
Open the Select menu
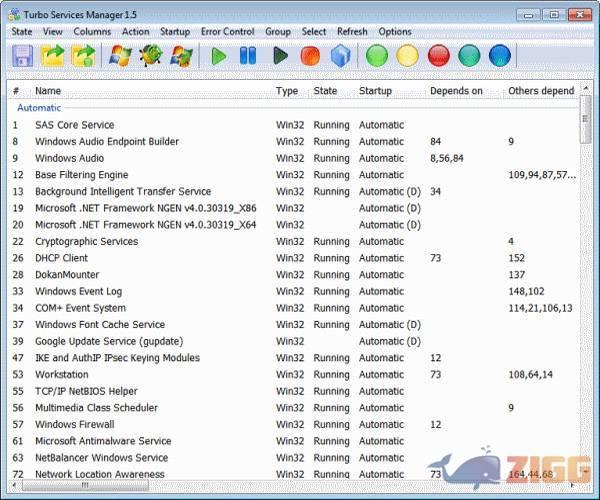coord(314,32)
